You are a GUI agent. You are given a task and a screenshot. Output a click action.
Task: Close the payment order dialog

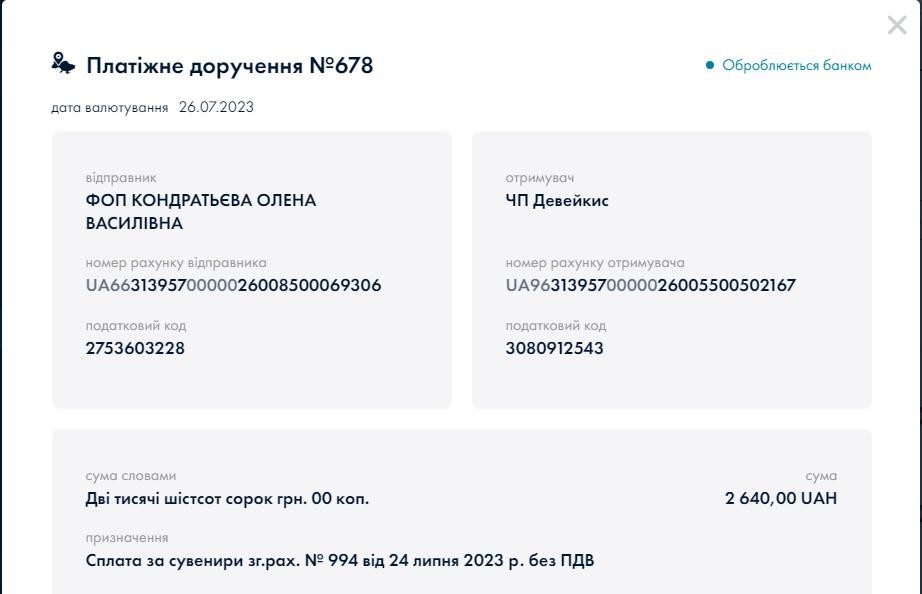point(896,26)
